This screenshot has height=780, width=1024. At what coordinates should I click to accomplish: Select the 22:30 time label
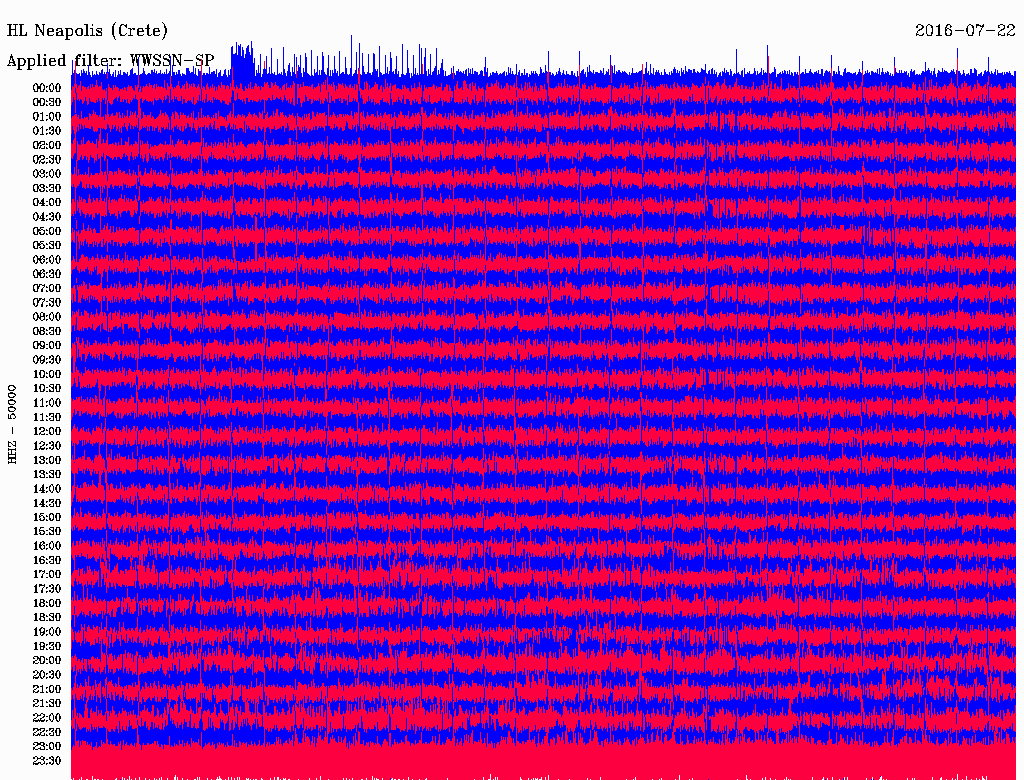click(x=47, y=732)
